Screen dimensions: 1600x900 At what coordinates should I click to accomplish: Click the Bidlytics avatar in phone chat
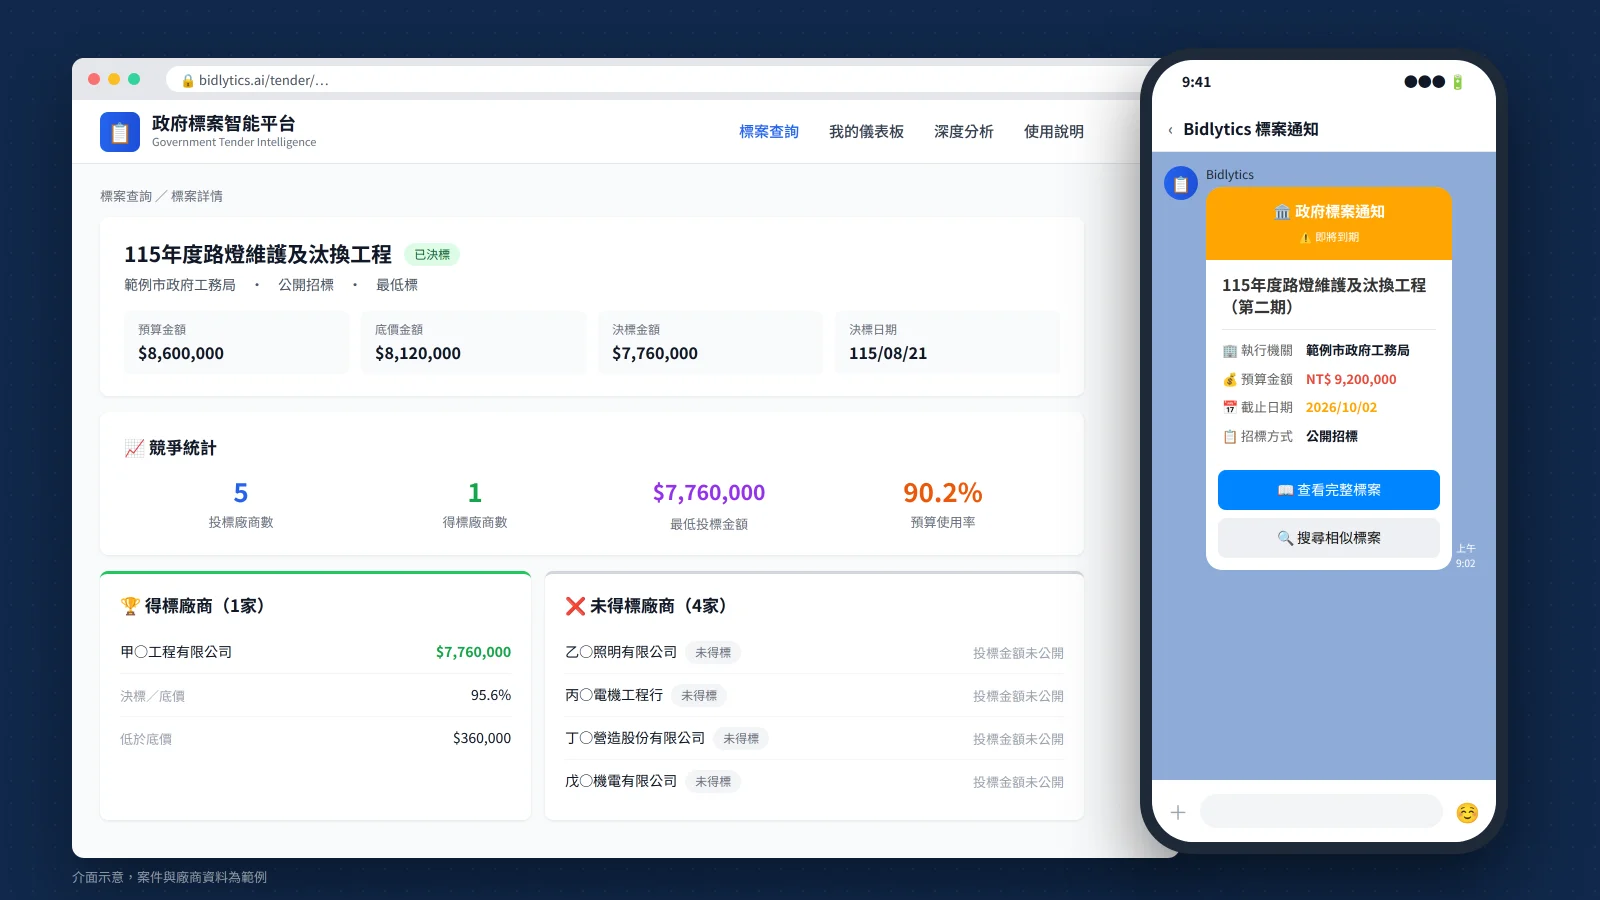pos(1181,183)
